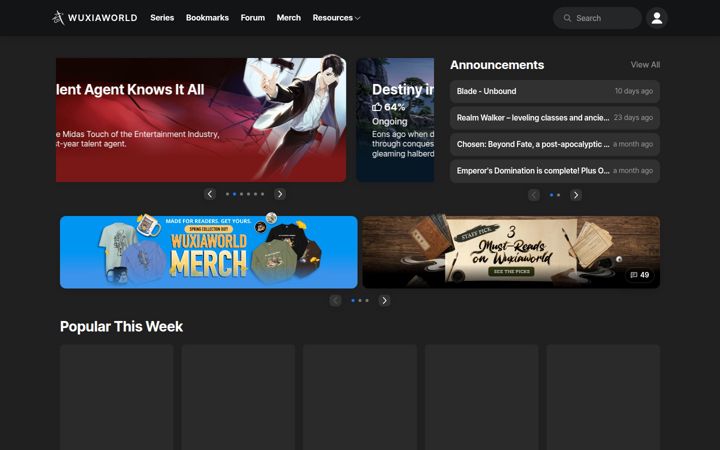
Task: Open Blade - Unbound announcement
Action: click(x=555, y=91)
